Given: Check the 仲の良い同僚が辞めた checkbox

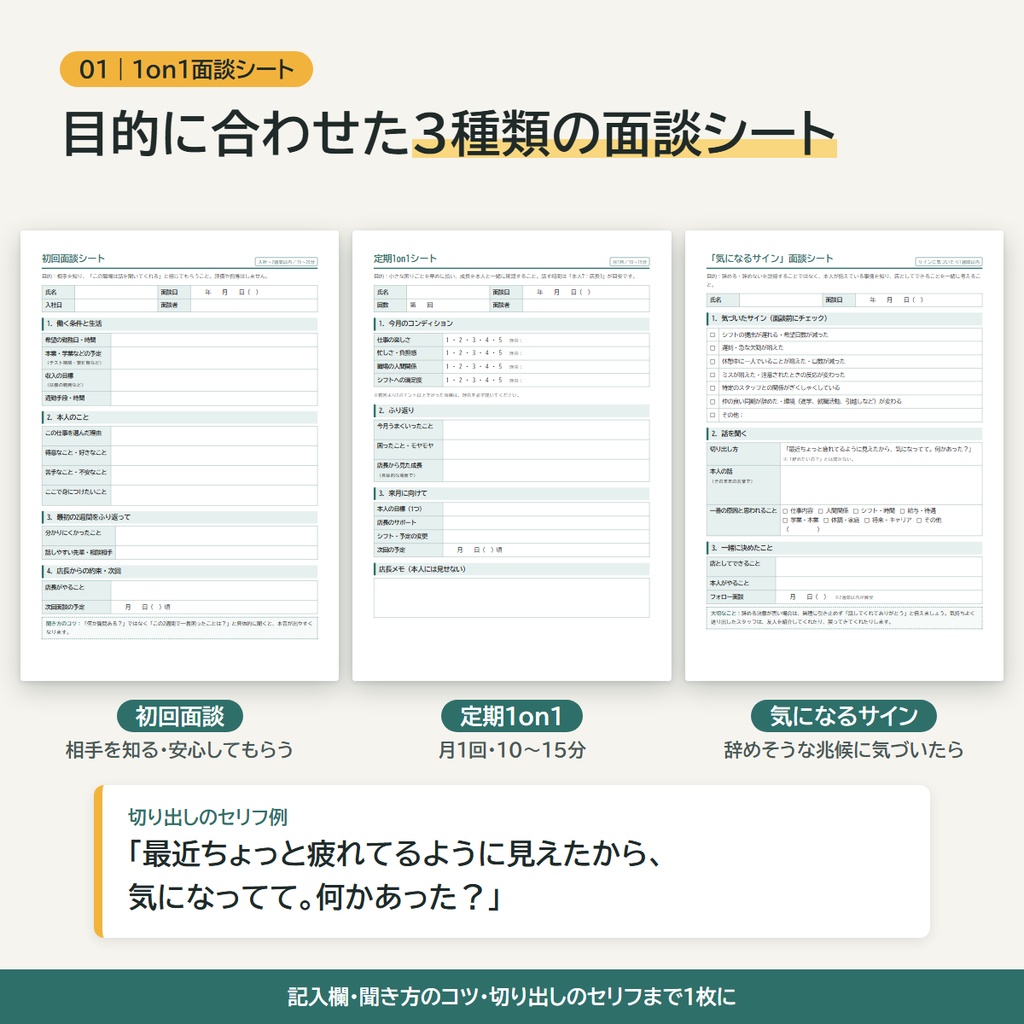Looking at the screenshot, I should 712,402.
